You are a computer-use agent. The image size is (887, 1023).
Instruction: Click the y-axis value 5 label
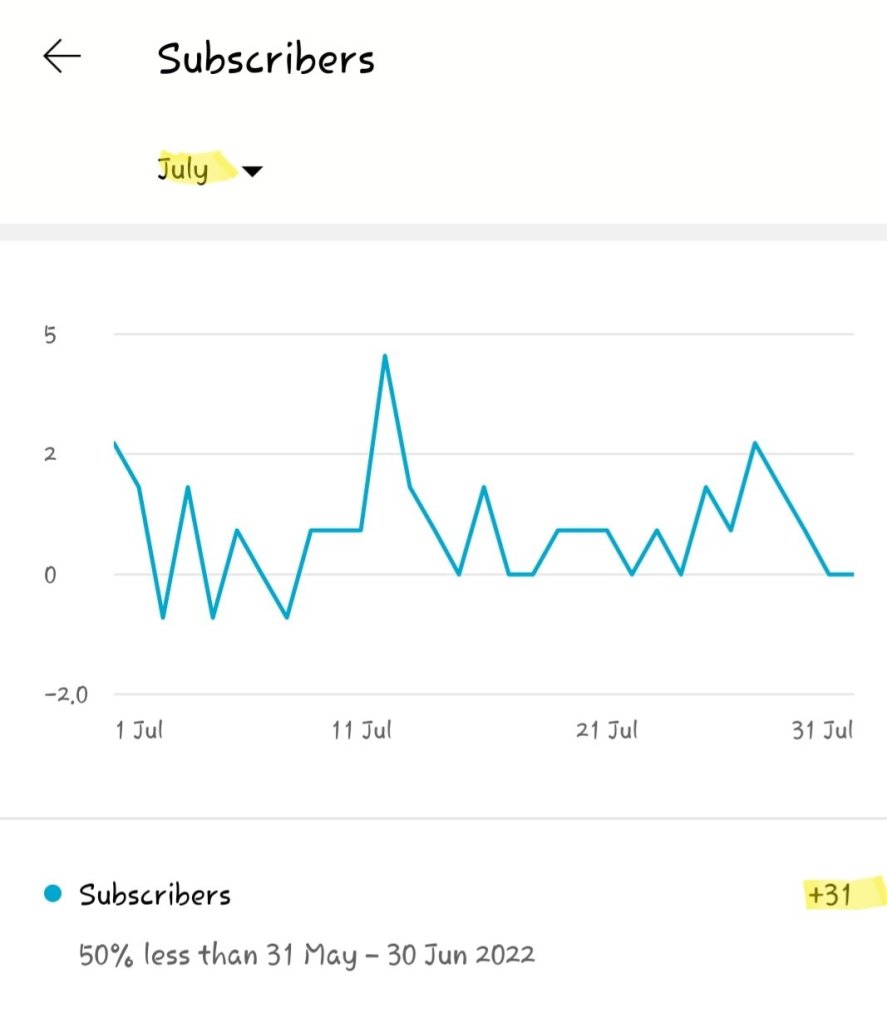click(48, 334)
